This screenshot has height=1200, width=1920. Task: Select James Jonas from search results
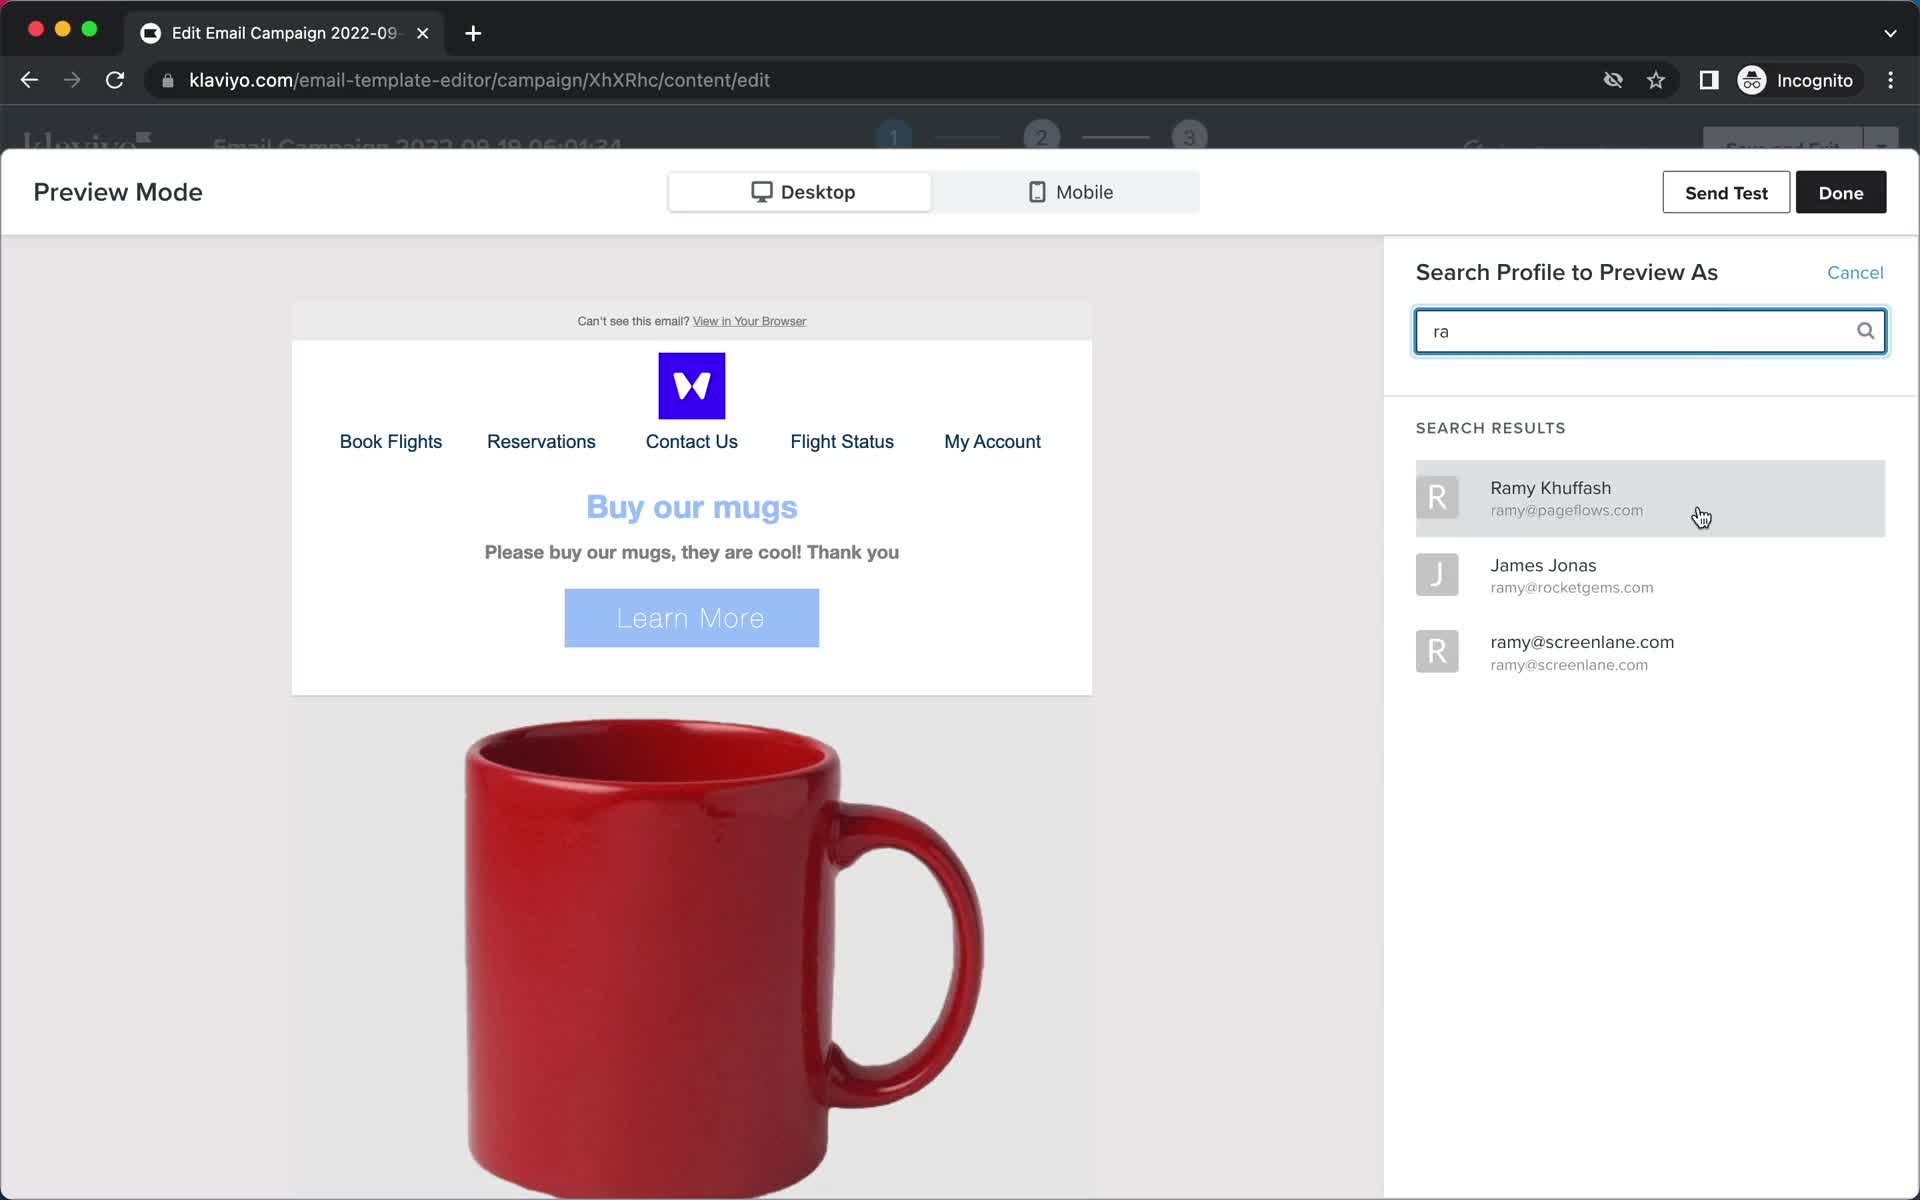(1649, 575)
